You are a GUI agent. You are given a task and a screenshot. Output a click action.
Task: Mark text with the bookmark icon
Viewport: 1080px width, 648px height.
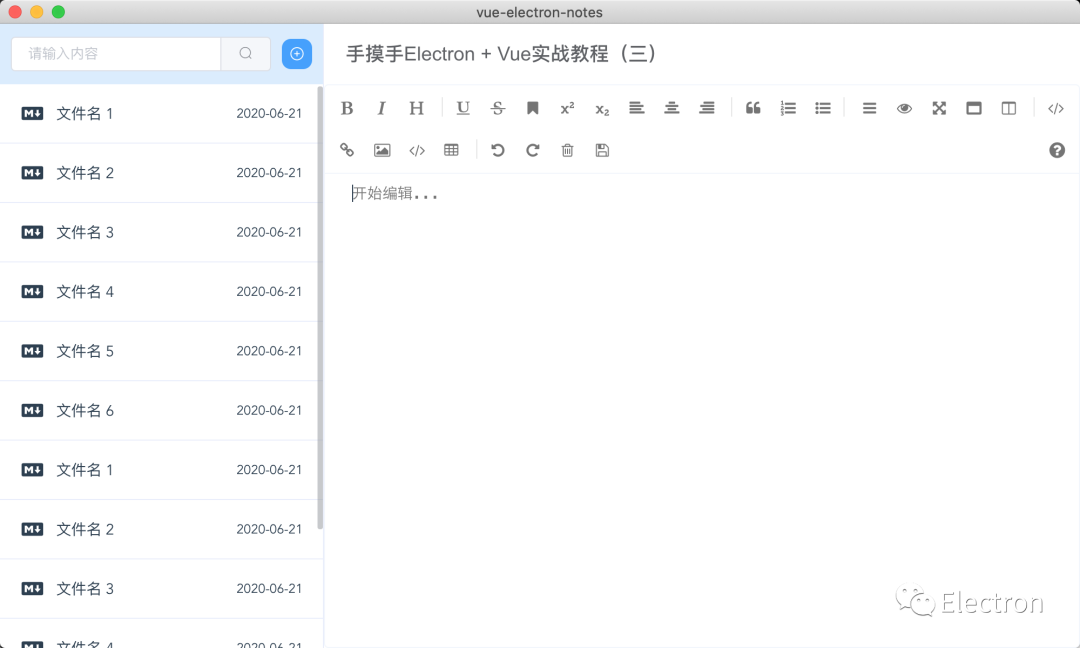point(532,108)
